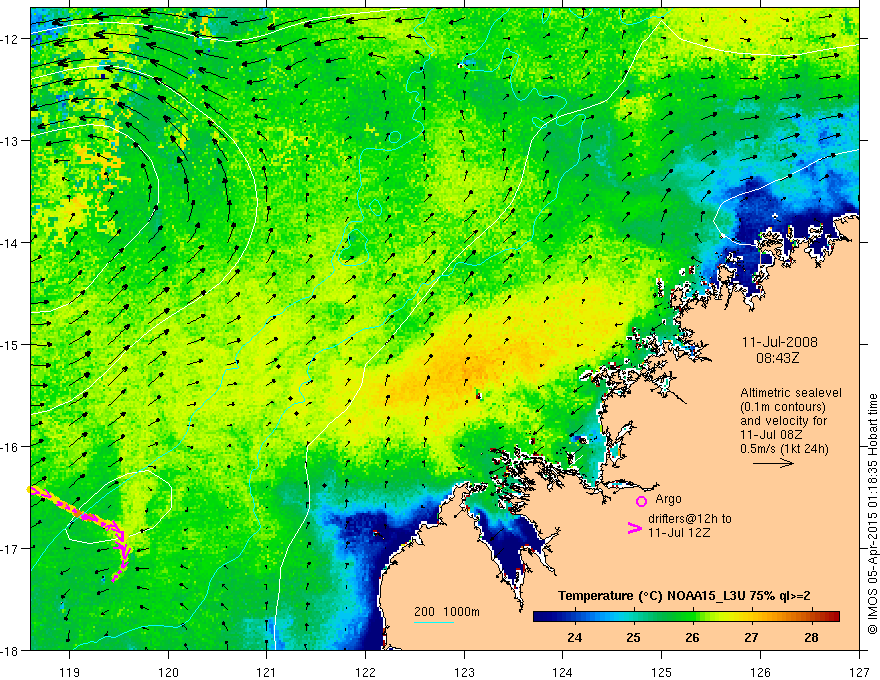This screenshot has width=880, height=680.
Task: Click the colorbar tick label 27
Action: [x=751, y=637]
